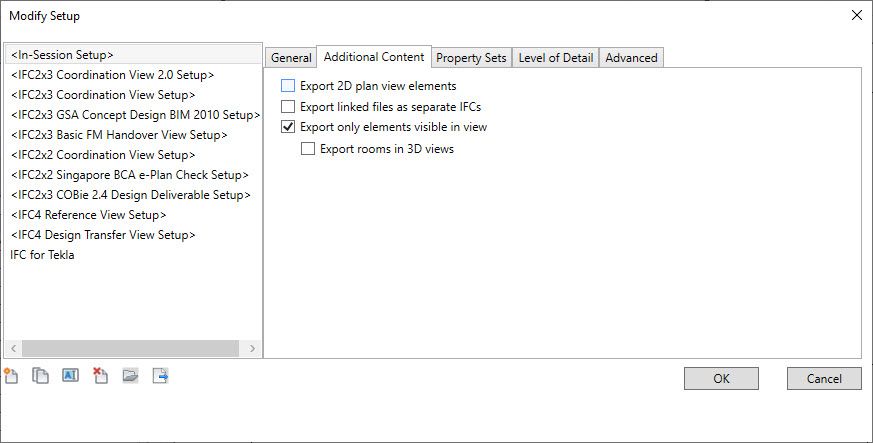Delete the selected setup via red X icon

(100, 376)
